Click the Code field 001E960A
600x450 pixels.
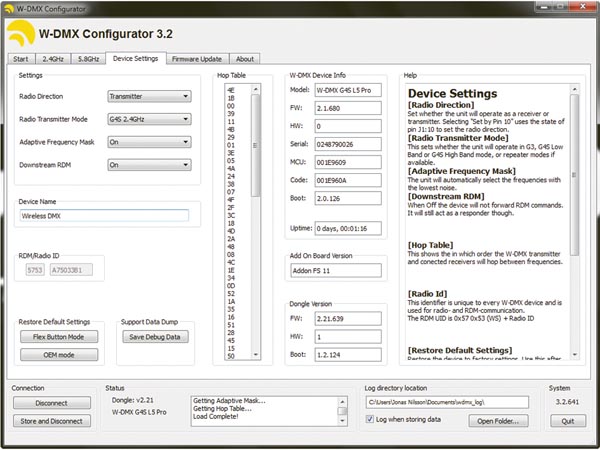click(x=348, y=180)
